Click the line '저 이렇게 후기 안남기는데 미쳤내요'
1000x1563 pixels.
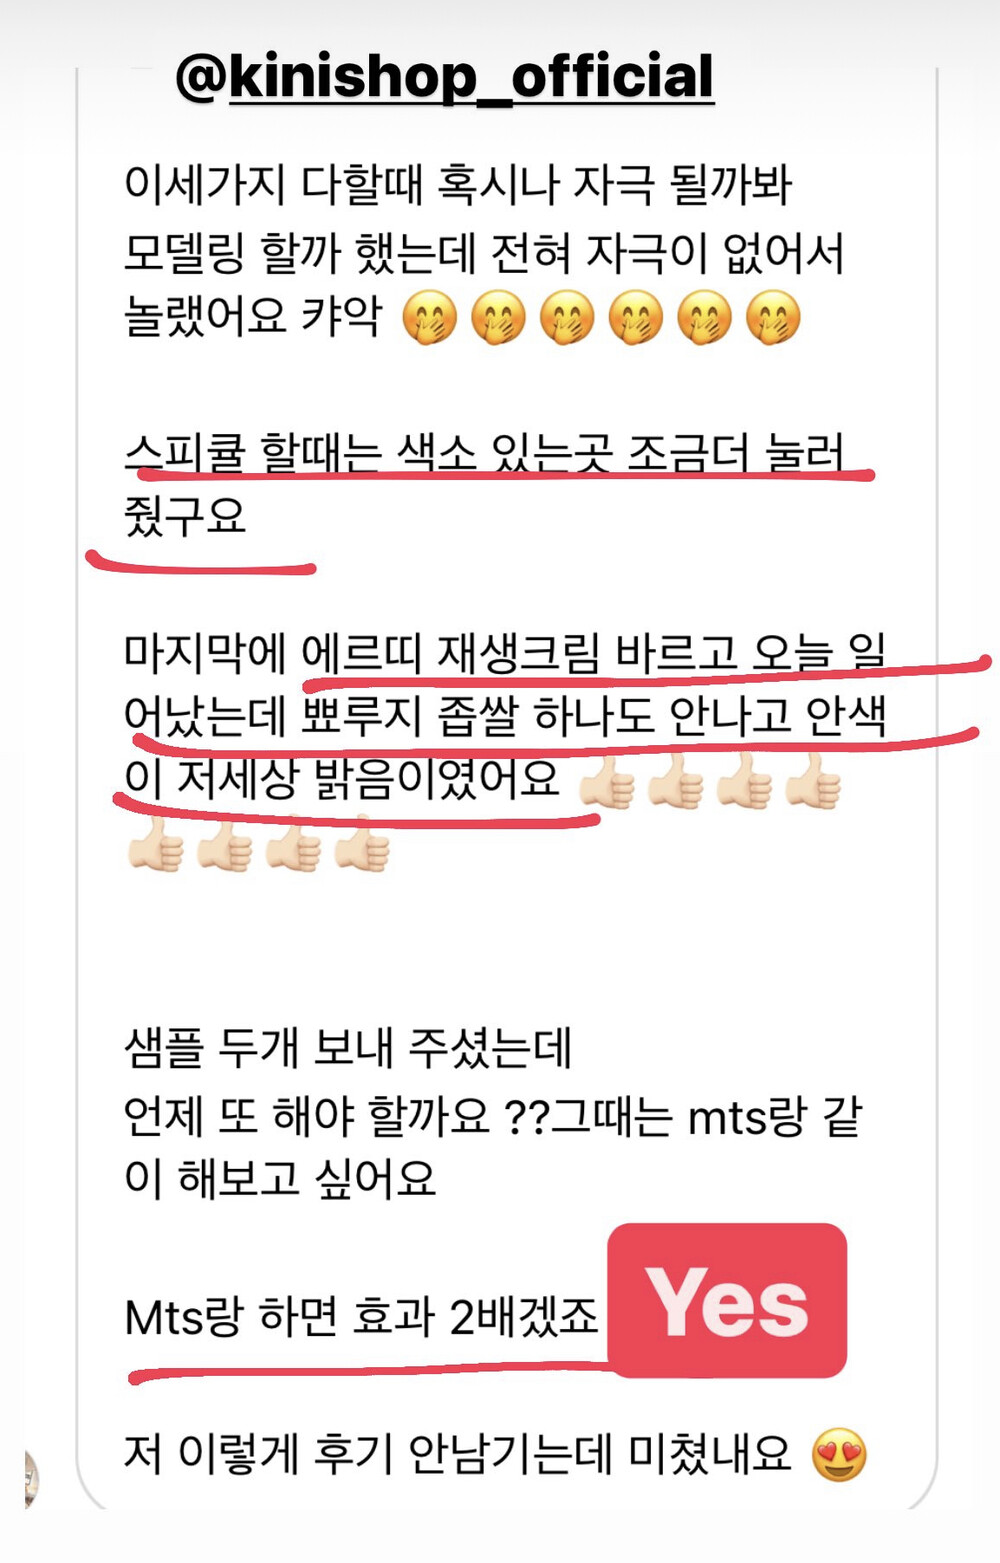(458, 1455)
